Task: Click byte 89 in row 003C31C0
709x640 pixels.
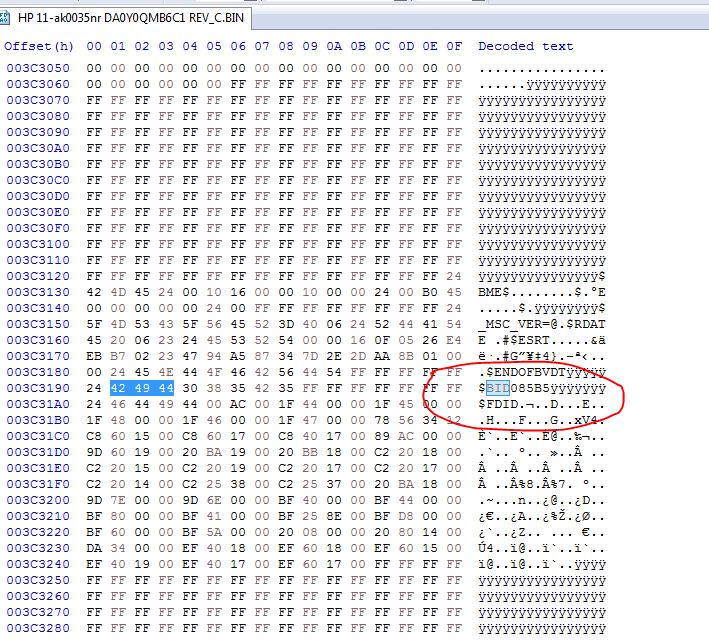Action: 382,436
